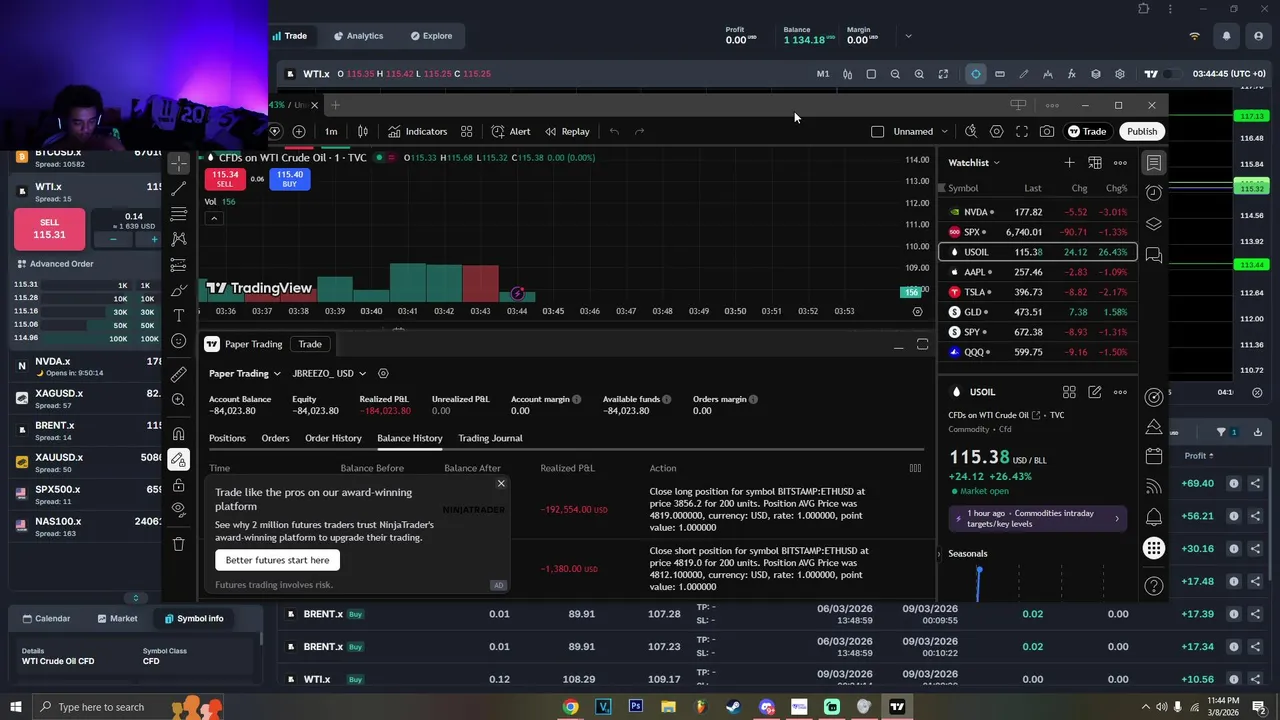Select NVDA row in watchlist
Screen dimensions: 1280x720
pos(1038,212)
